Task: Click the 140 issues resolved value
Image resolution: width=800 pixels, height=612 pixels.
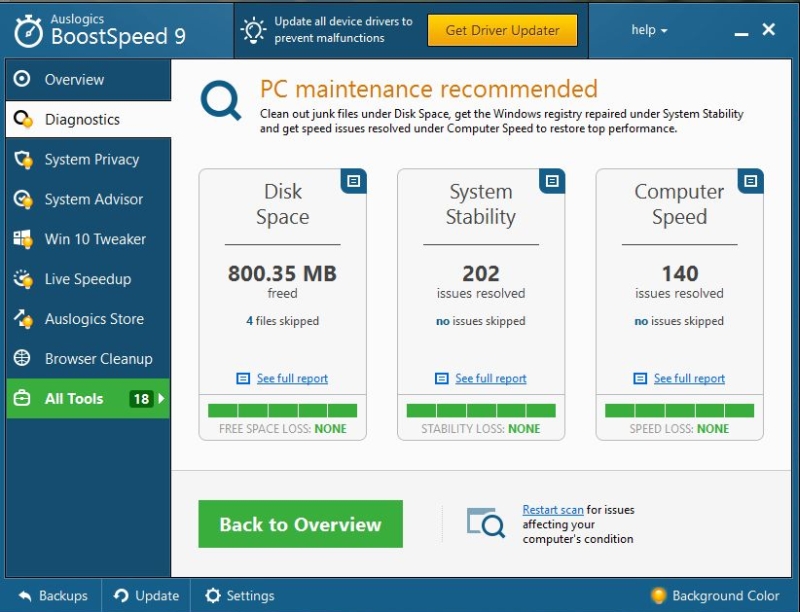Action: tap(680, 274)
